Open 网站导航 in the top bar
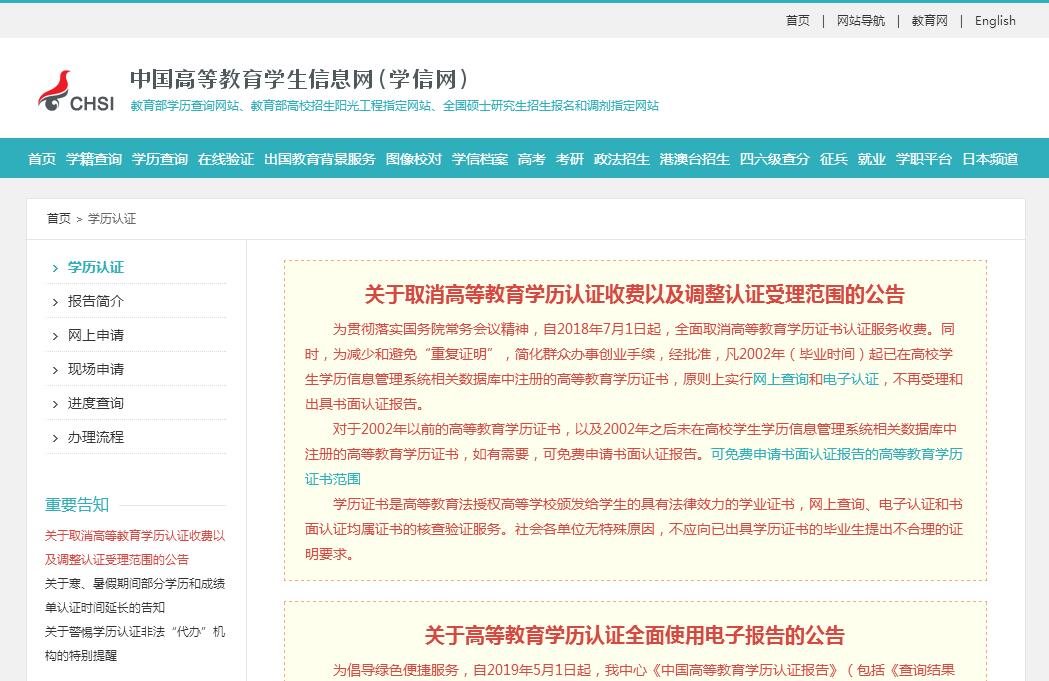The width and height of the screenshot is (1049, 681). point(861,21)
